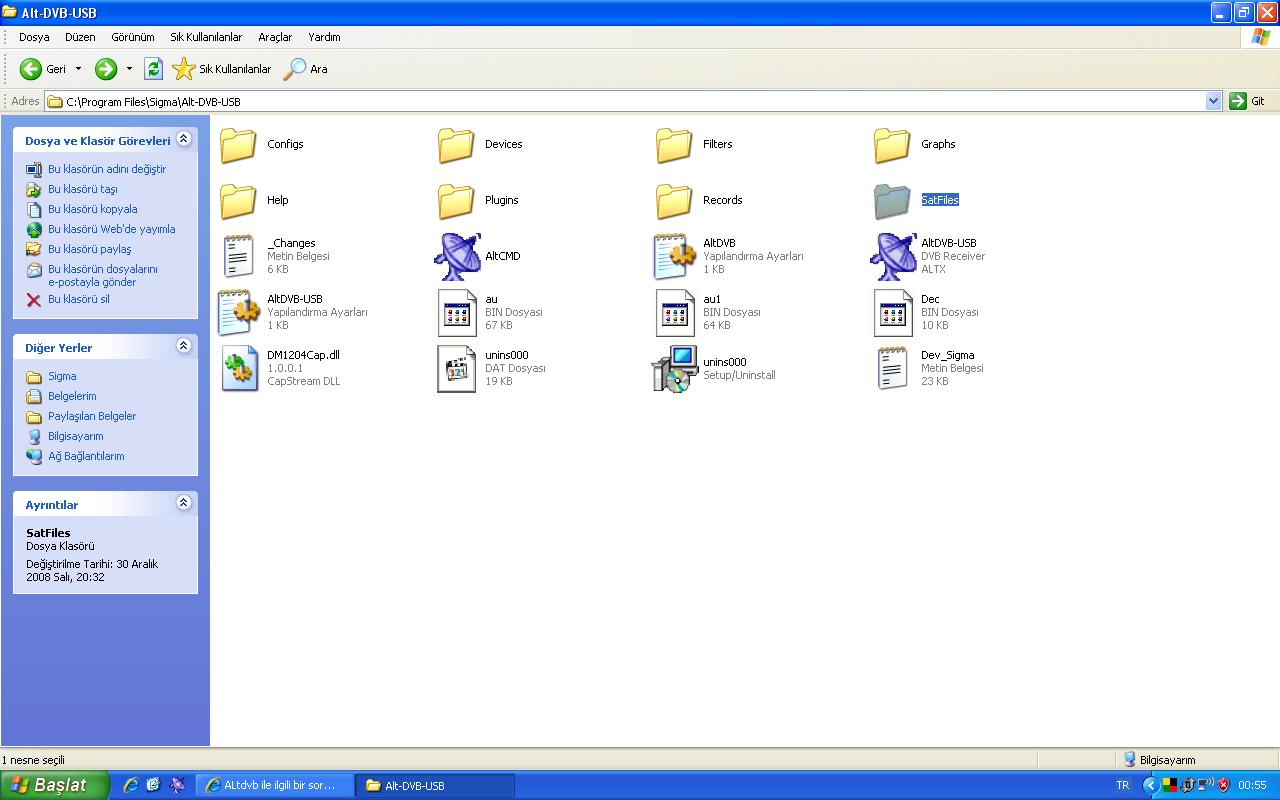Click the Git go button
Screen dimensions: 1280x800
(x=1248, y=101)
